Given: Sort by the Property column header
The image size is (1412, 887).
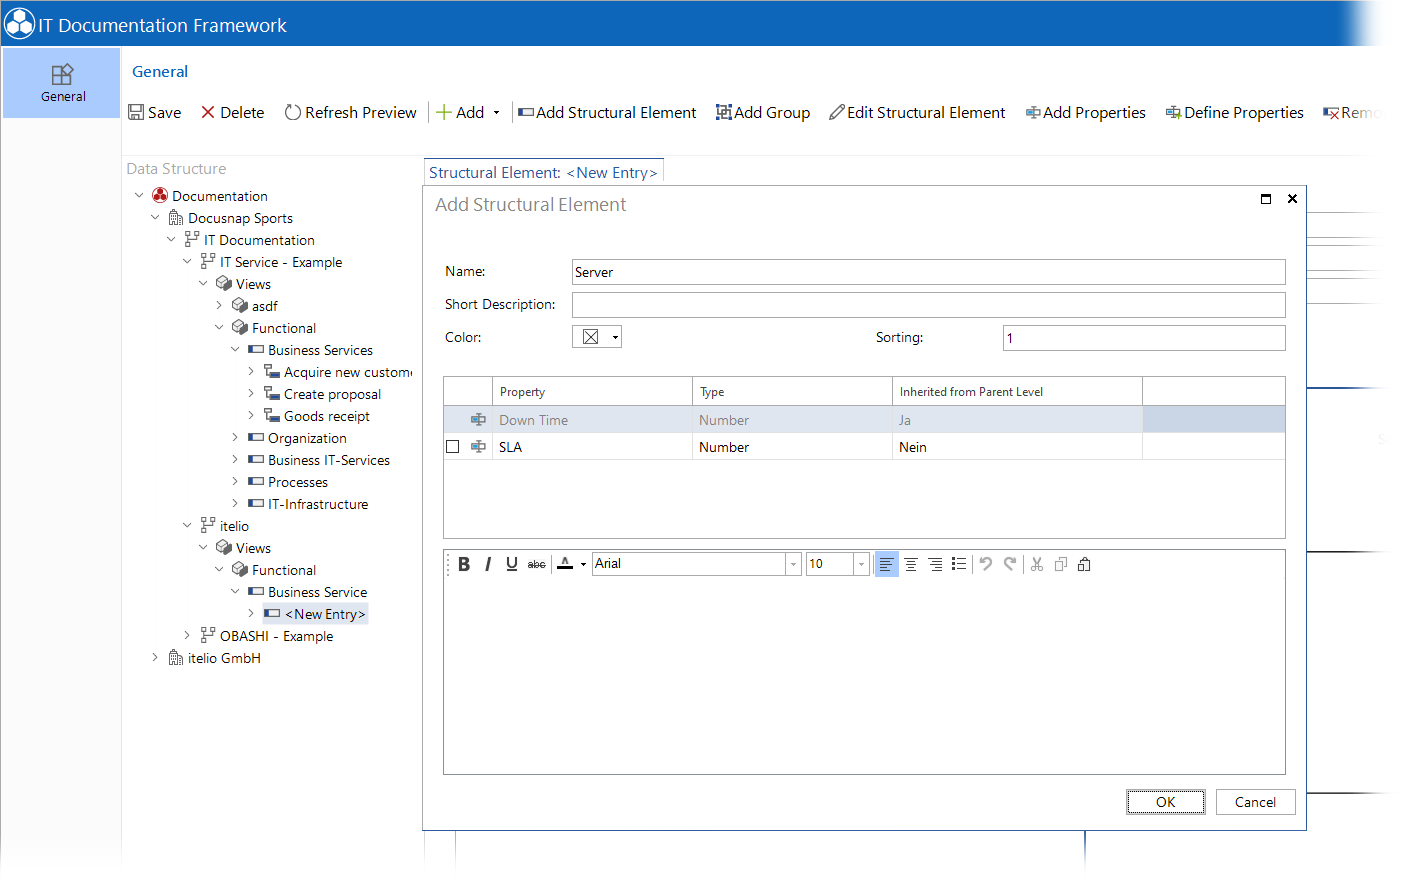Looking at the screenshot, I should (x=592, y=392).
